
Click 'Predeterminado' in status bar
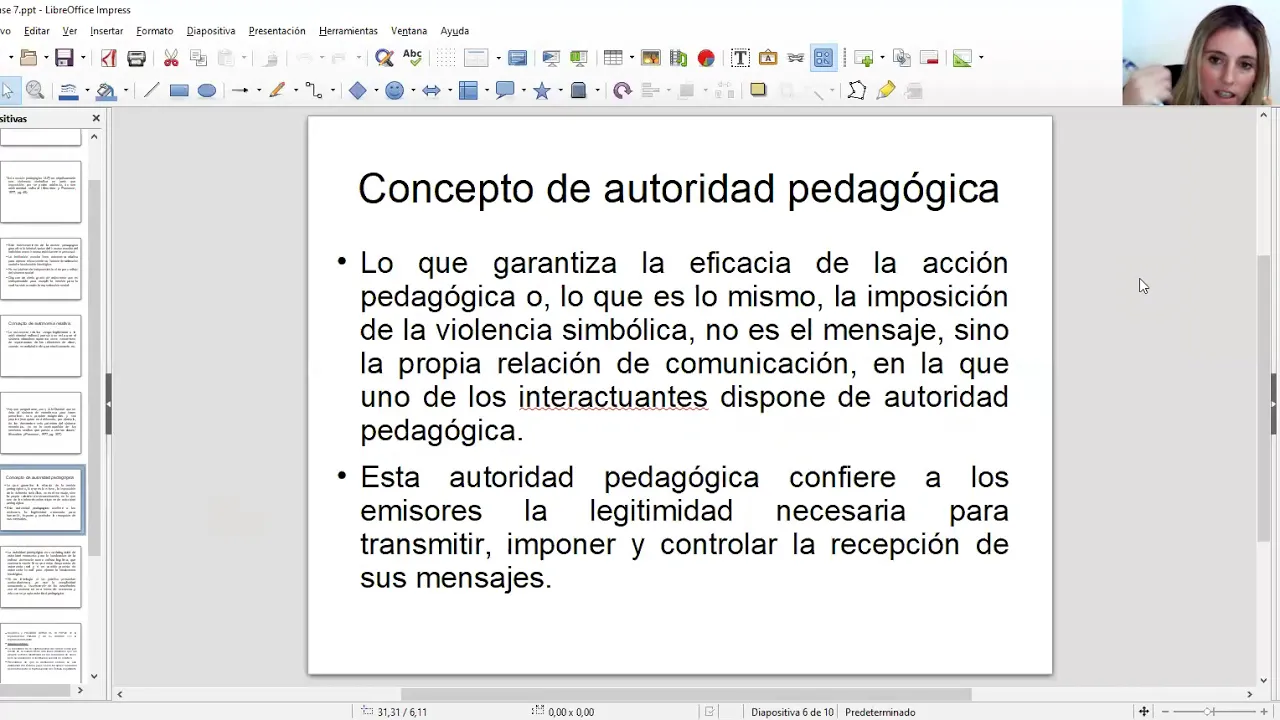point(880,712)
